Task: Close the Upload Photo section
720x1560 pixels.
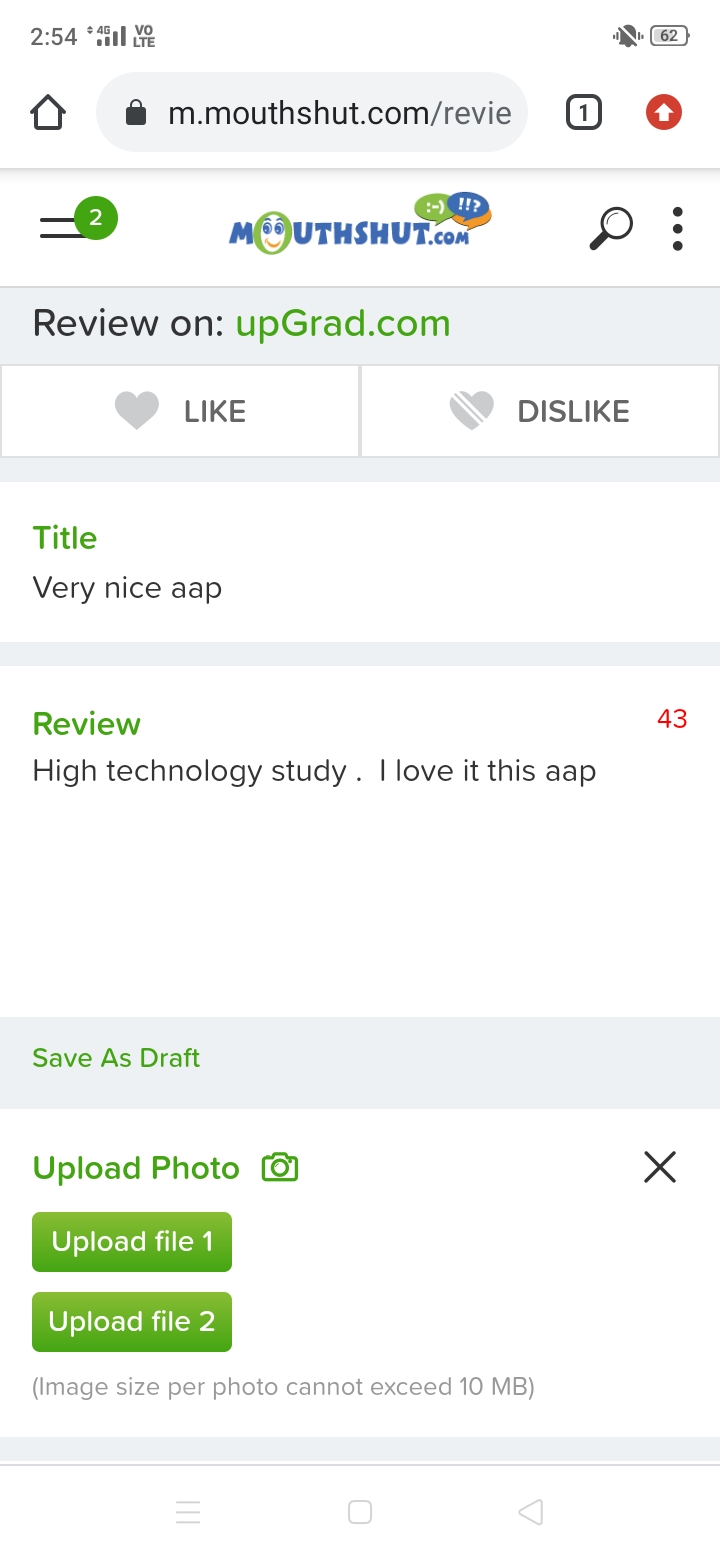Action: (660, 1167)
